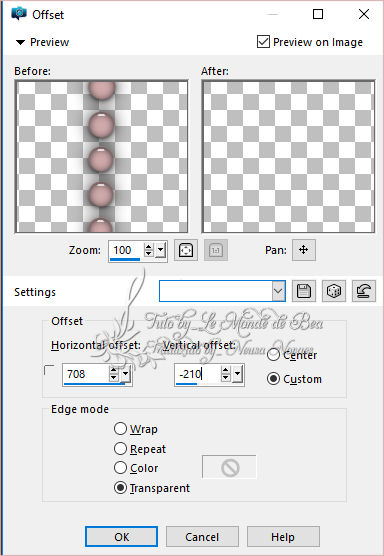The image size is (384, 556).
Task: Click OK to apply the offset
Action: (x=121, y=536)
